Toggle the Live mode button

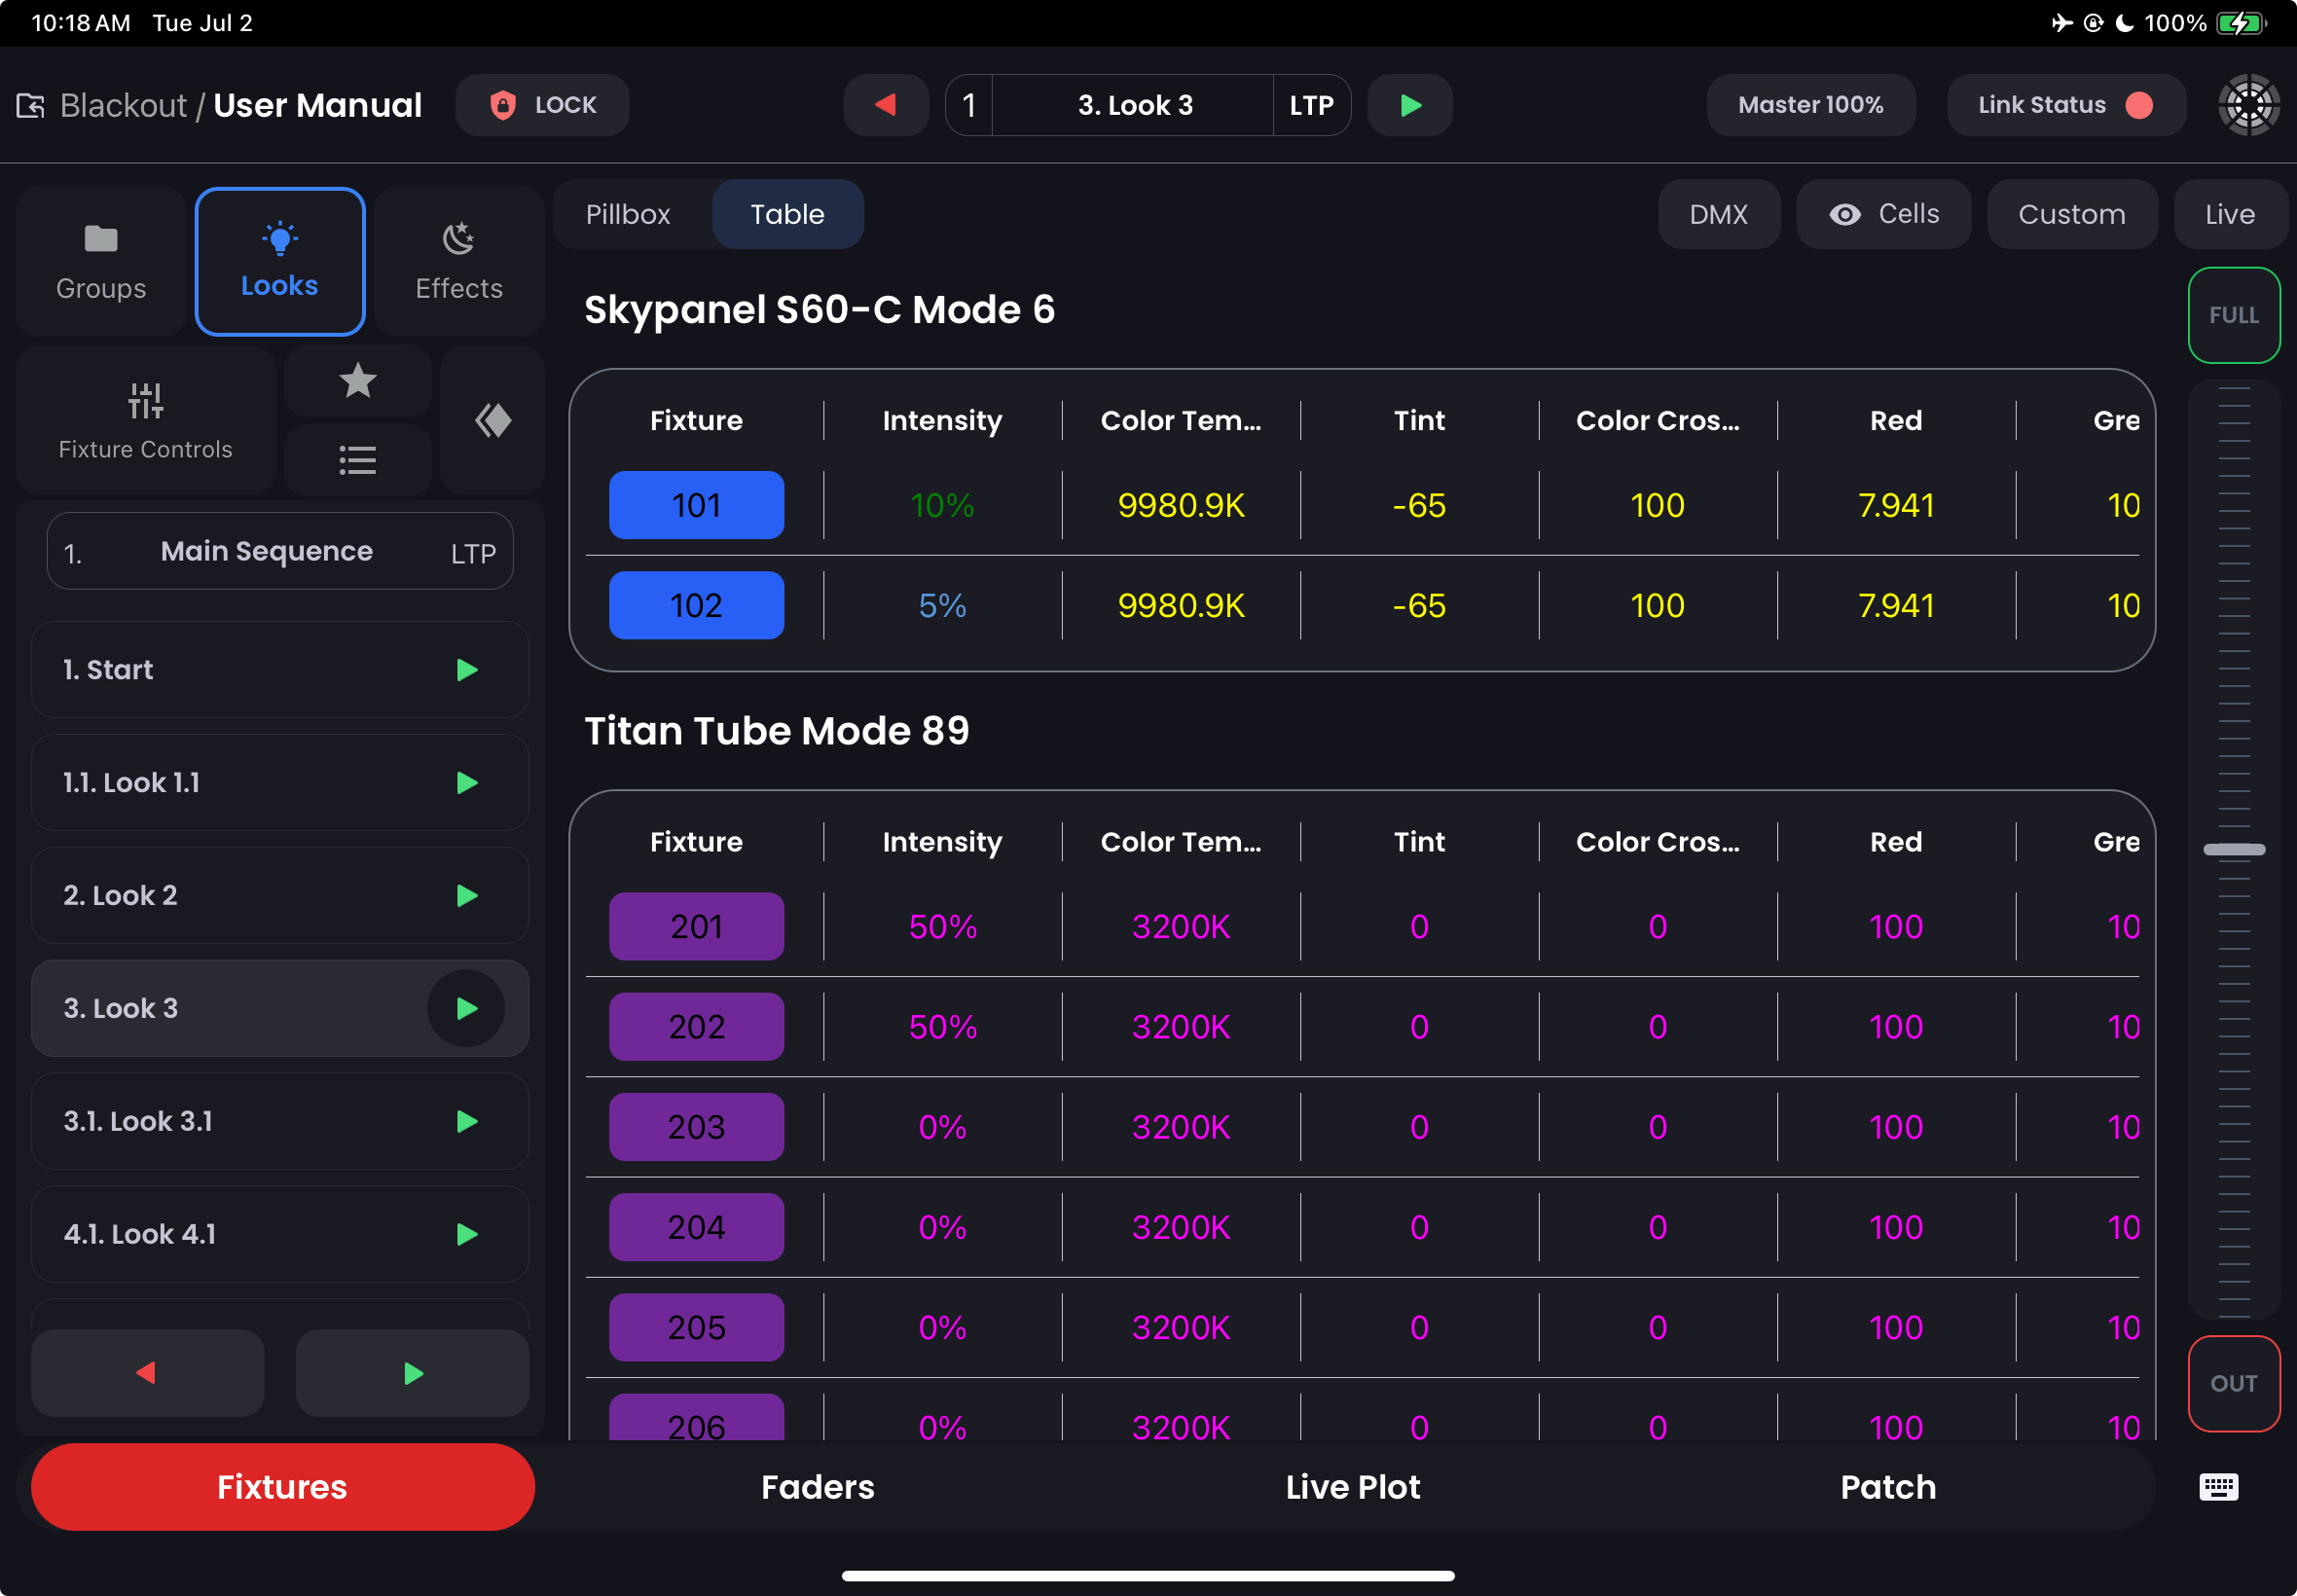point(2229,214)
